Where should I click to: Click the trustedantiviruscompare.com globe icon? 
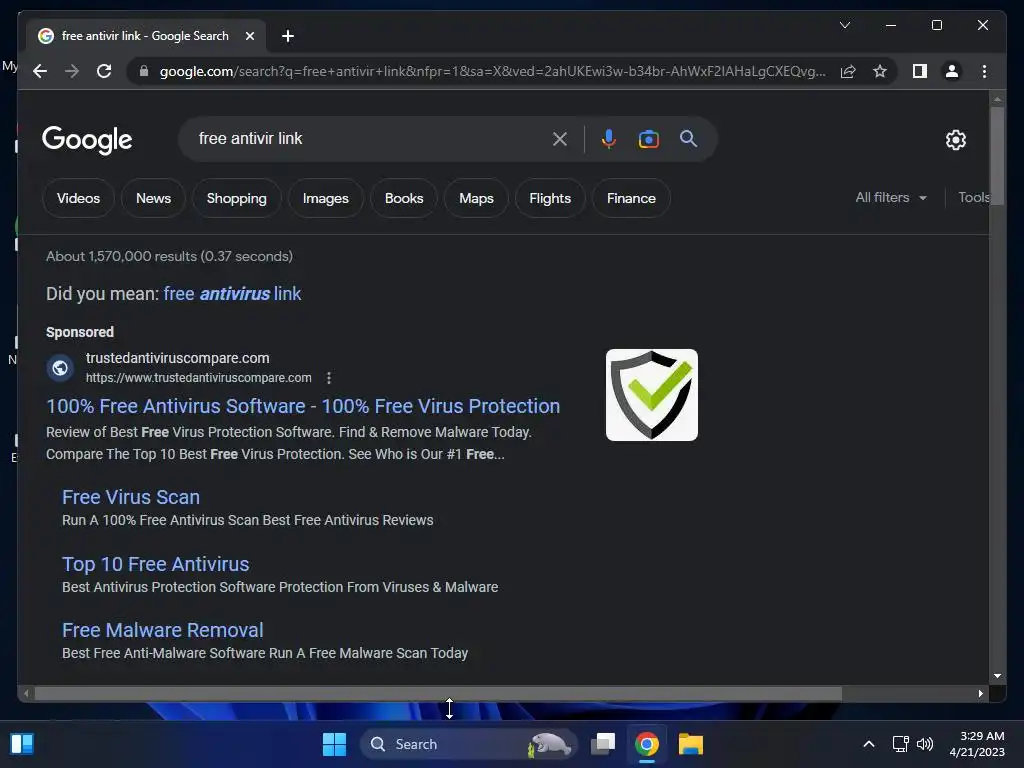pyautogui.click(x=59, y=368)
